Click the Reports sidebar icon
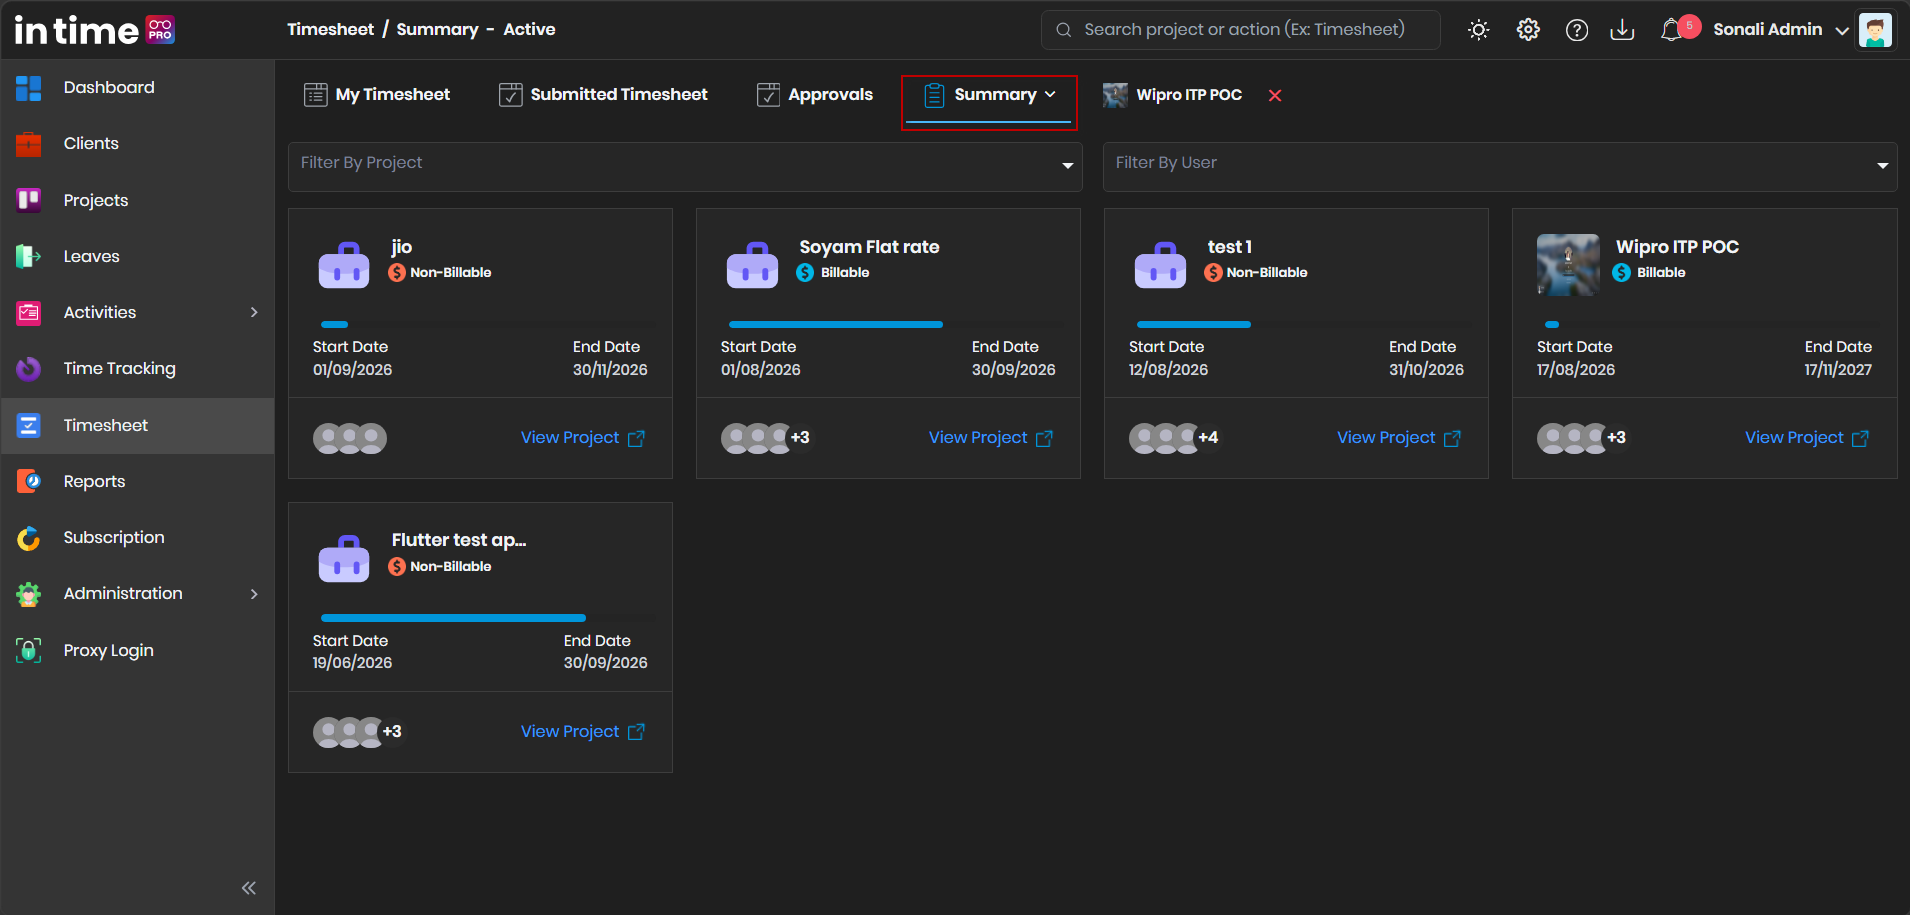Screen dimensions: 1910x915 click(29, 481)
